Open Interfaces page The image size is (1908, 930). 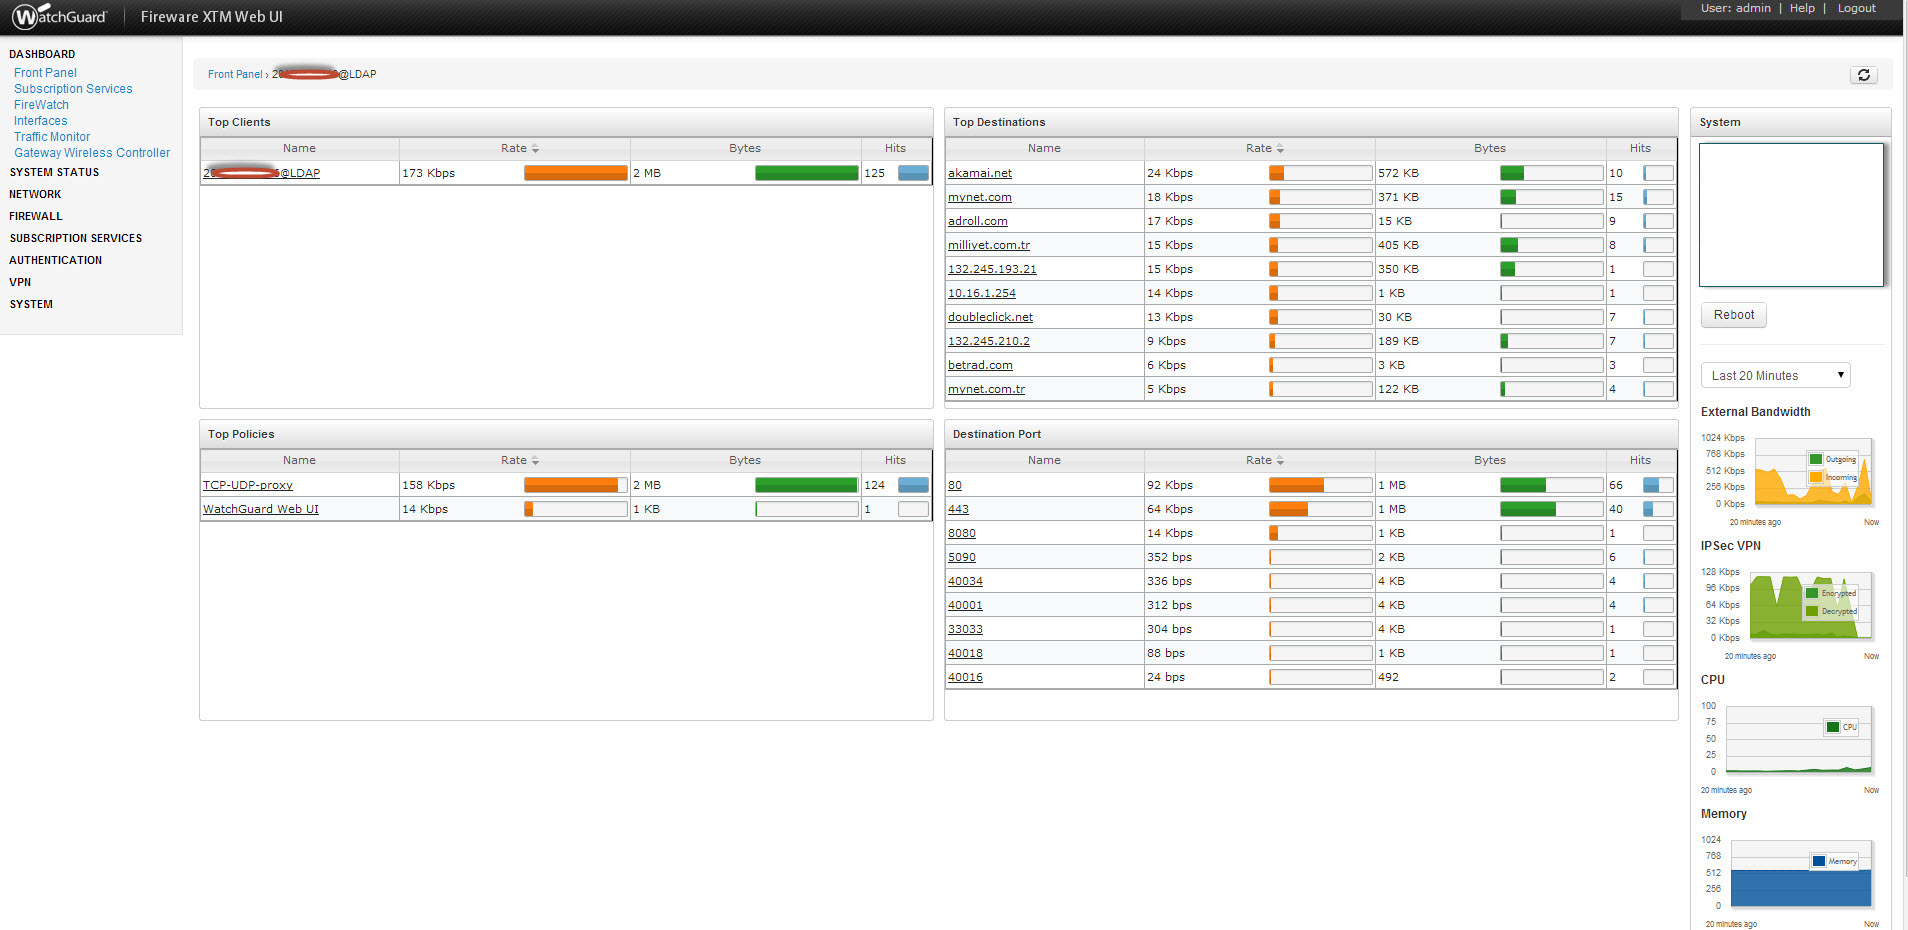tap(41, 121)
